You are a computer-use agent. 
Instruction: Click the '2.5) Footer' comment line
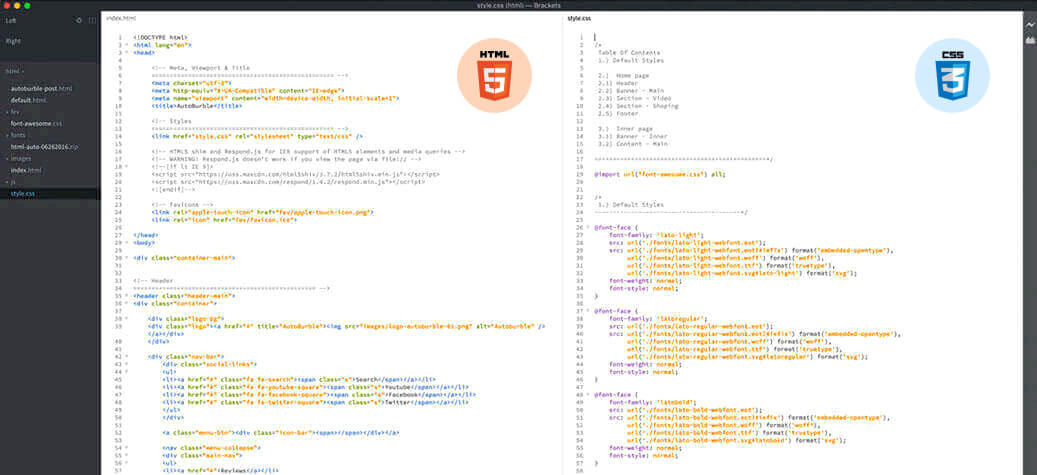[618, 114]
